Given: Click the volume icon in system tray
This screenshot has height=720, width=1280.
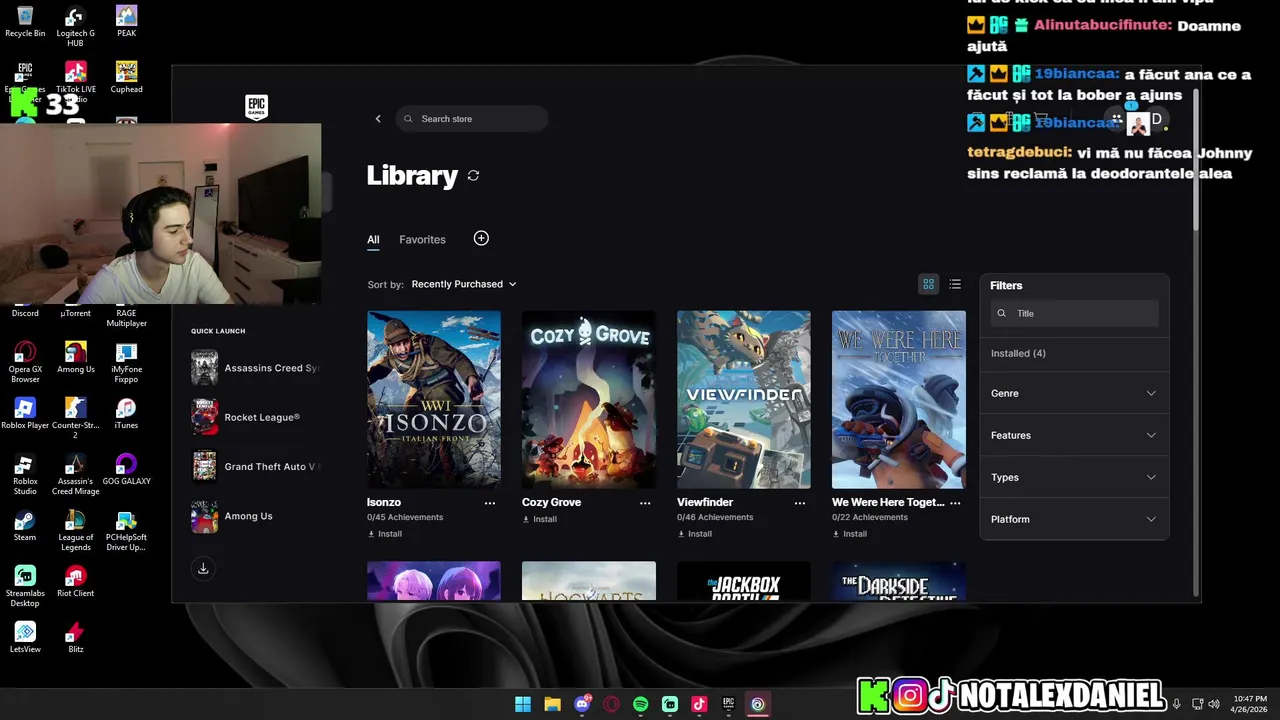Looking at the screenshot, I should [1214, 704].
